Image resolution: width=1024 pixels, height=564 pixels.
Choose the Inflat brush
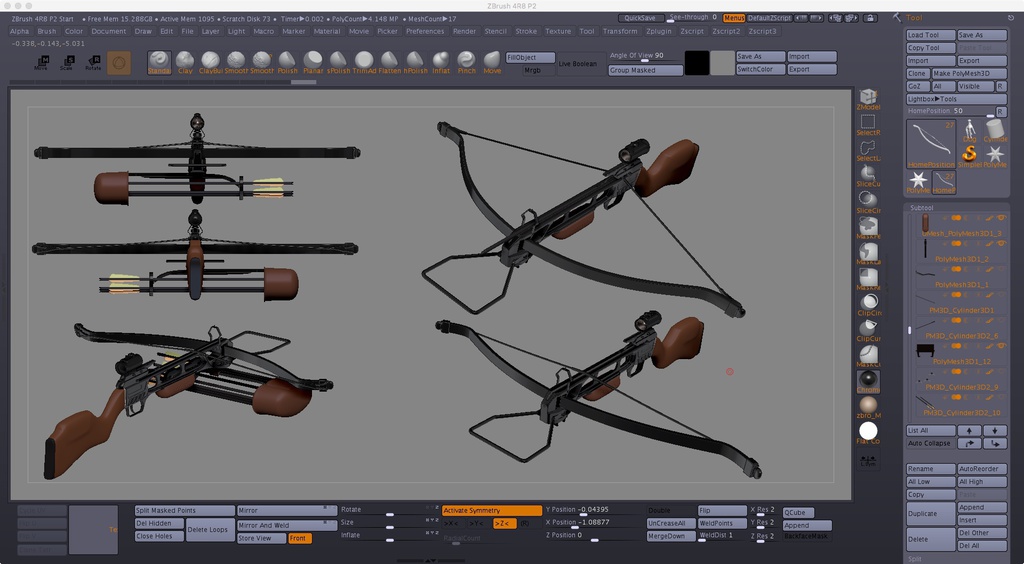coord(441,62)
